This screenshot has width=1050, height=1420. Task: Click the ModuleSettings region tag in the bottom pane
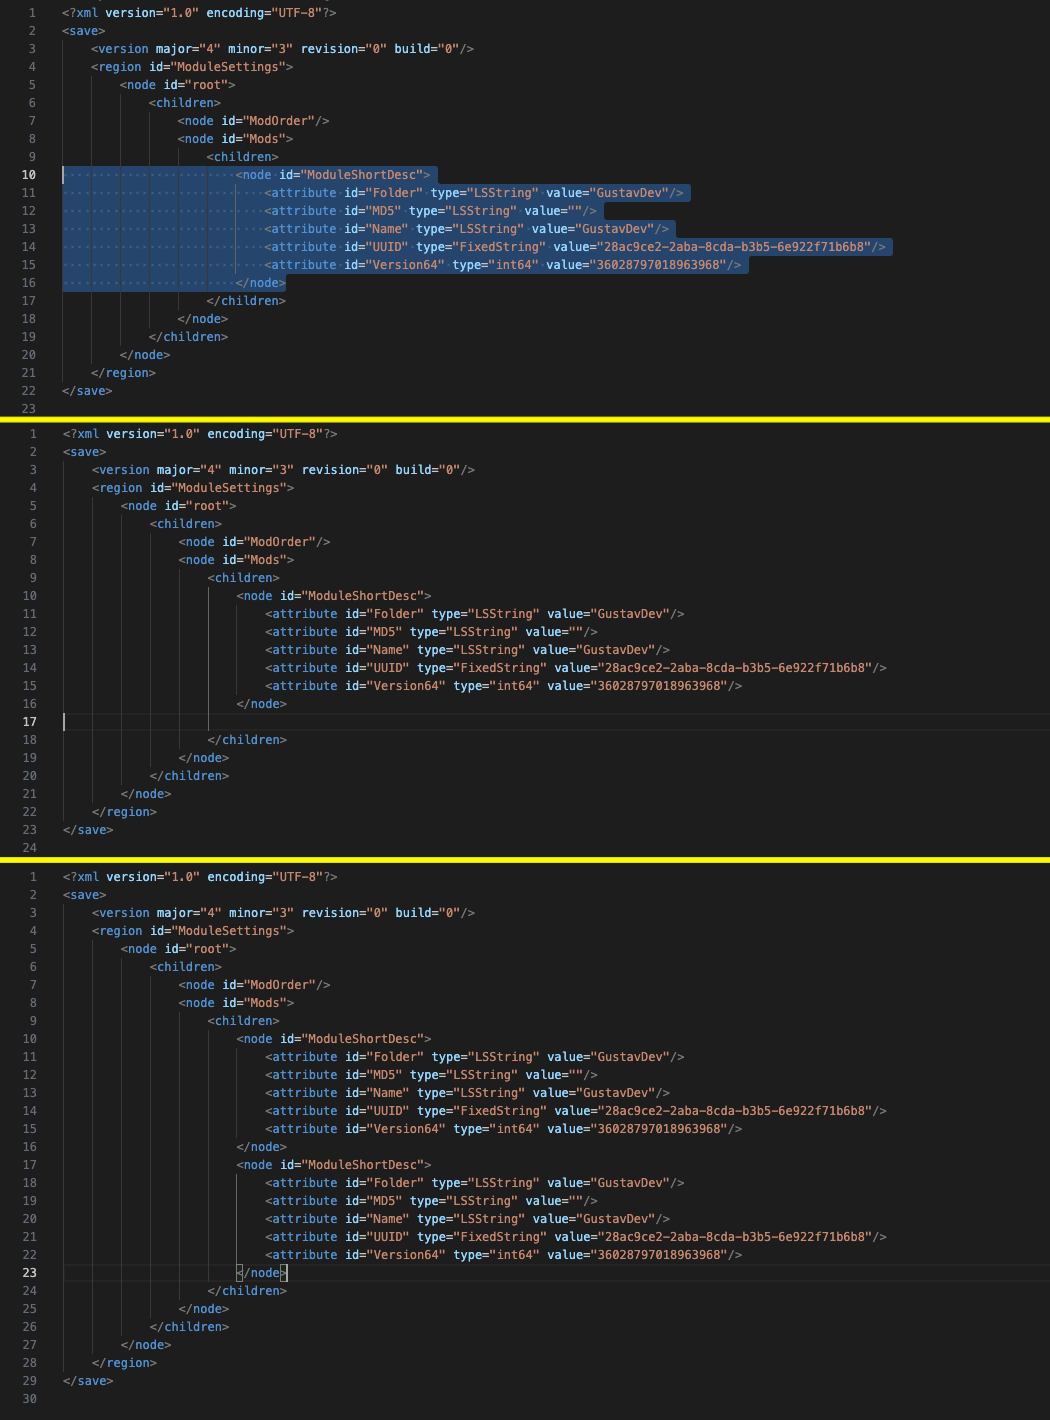[x=193, y=931]
